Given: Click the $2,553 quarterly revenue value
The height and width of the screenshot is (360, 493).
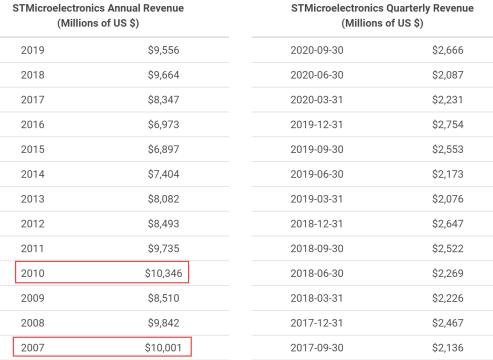Looking at the screenshot, I should (448, 149).
